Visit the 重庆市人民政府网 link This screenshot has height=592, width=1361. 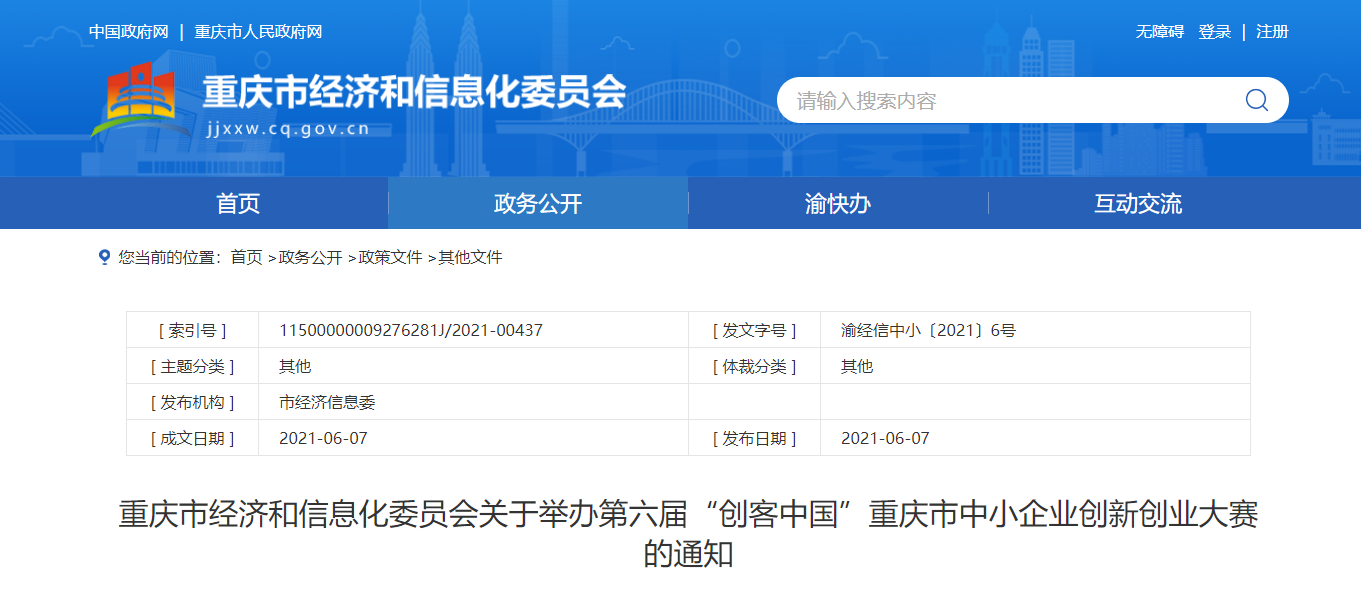tap(258, 32)
